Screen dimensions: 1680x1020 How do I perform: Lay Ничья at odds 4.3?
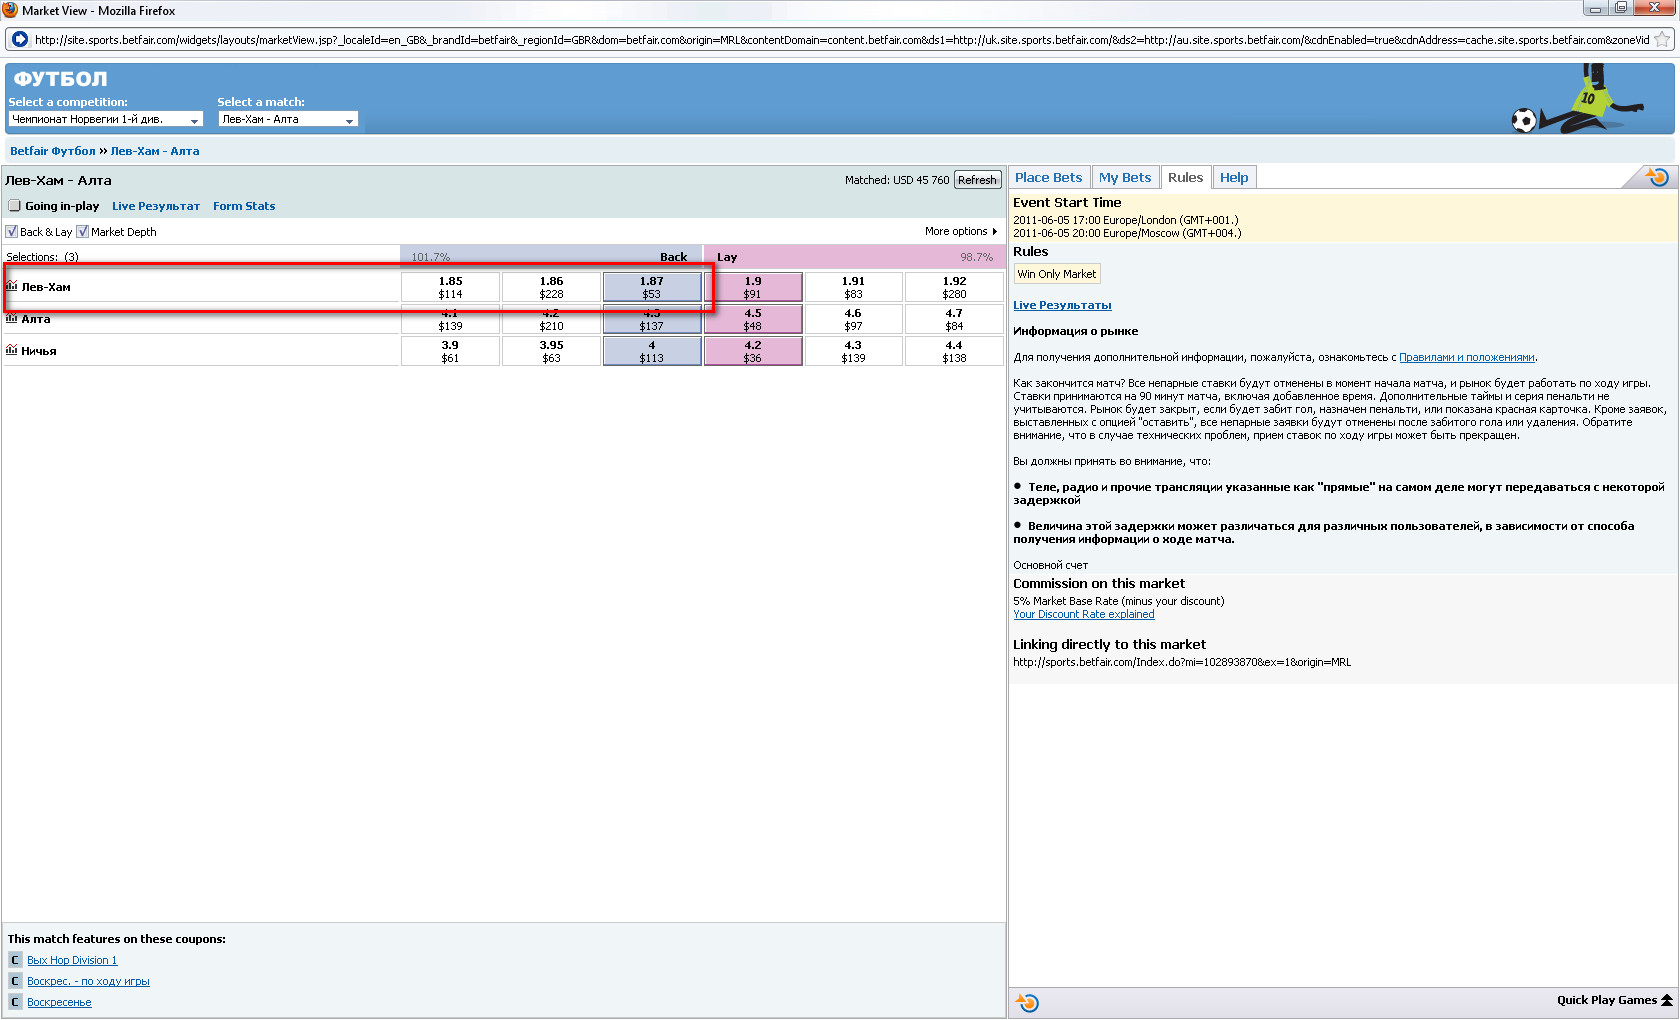tap(853, 351)
